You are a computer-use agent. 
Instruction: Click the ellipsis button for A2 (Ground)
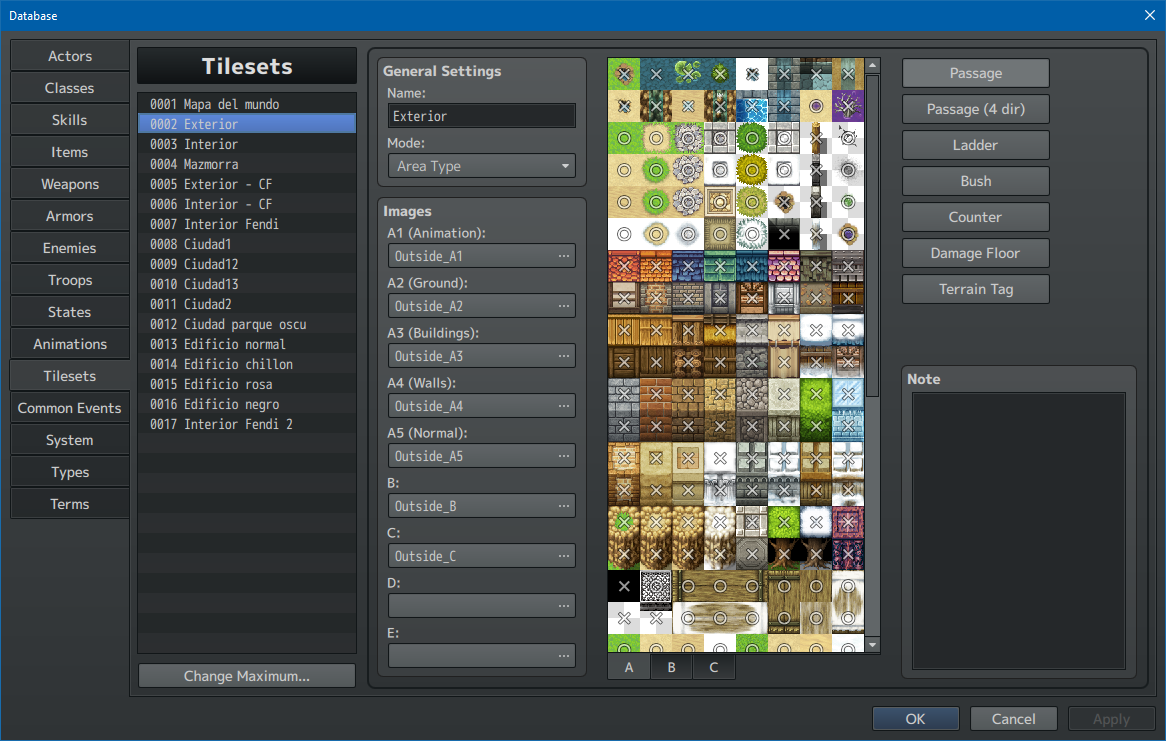(x=564, y=306)
